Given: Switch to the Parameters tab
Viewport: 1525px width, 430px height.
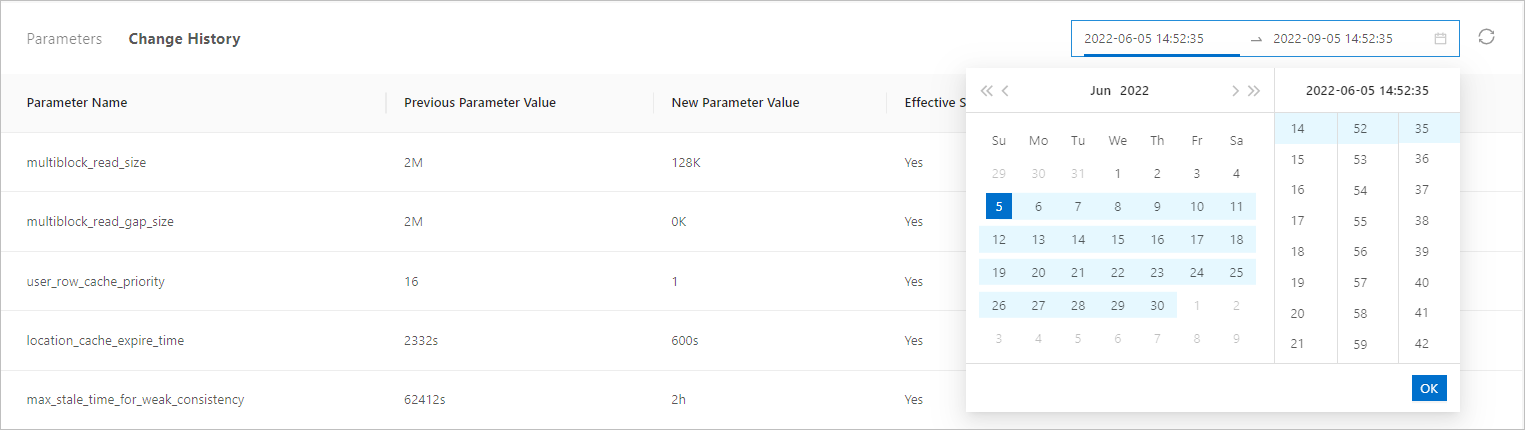Looking at the screenshot, I should coord(64,39).
